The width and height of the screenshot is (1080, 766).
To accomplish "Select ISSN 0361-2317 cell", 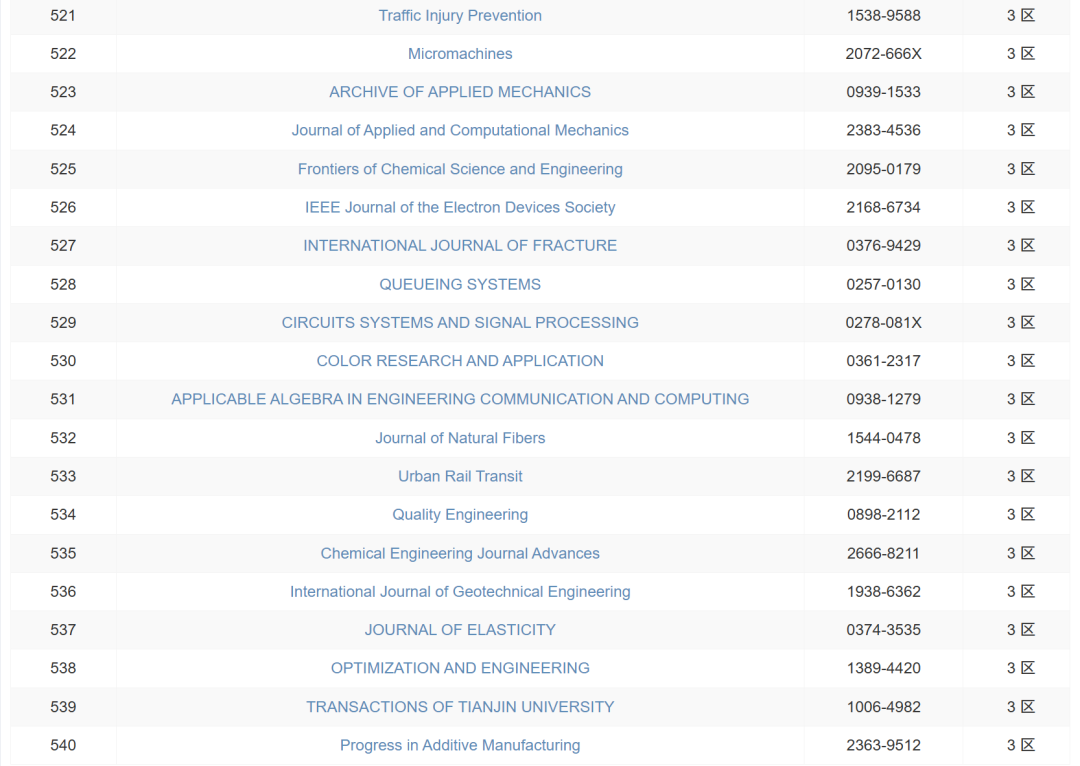I will pos(884,361).
